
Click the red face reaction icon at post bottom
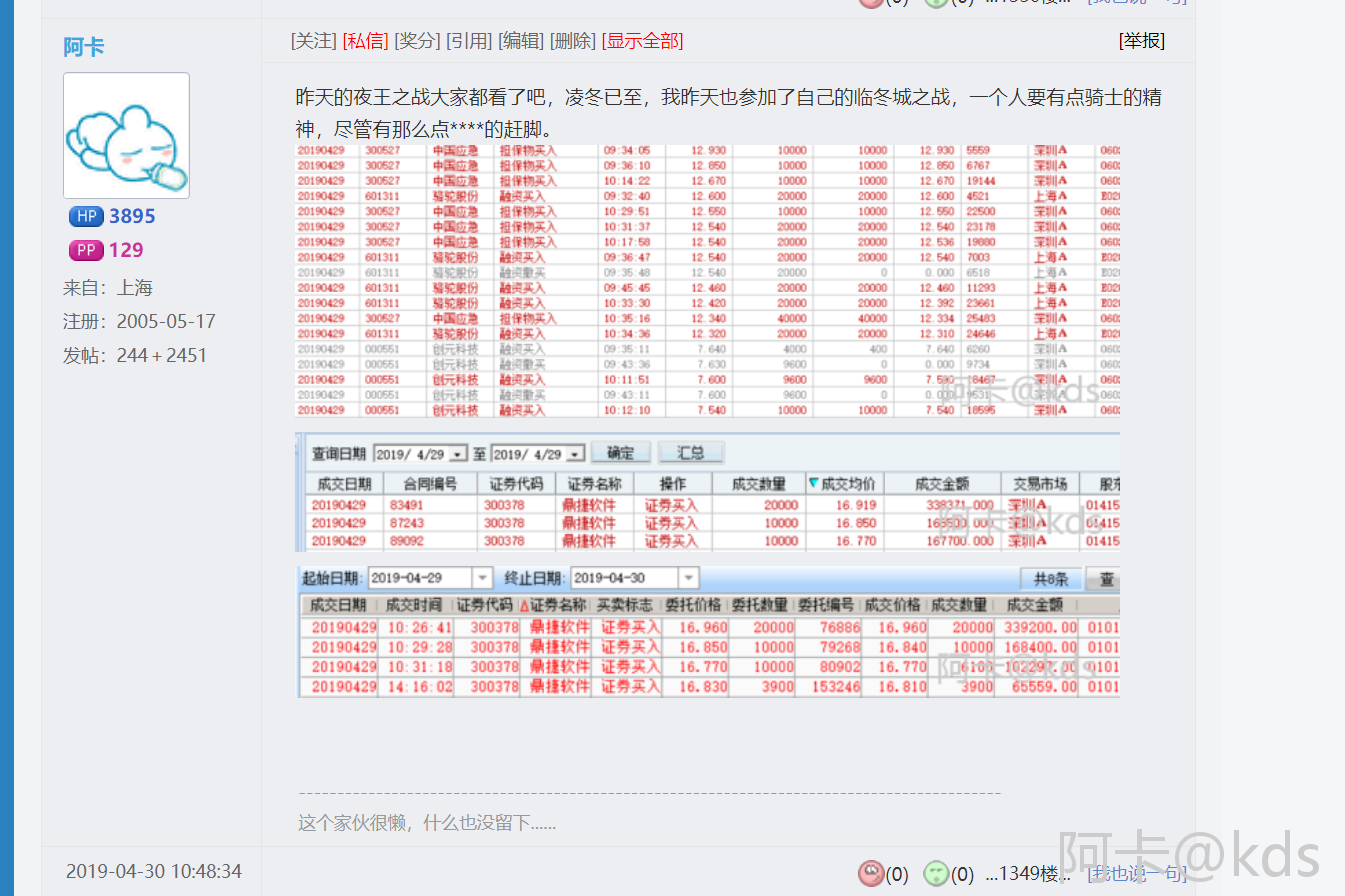(871, 874)
